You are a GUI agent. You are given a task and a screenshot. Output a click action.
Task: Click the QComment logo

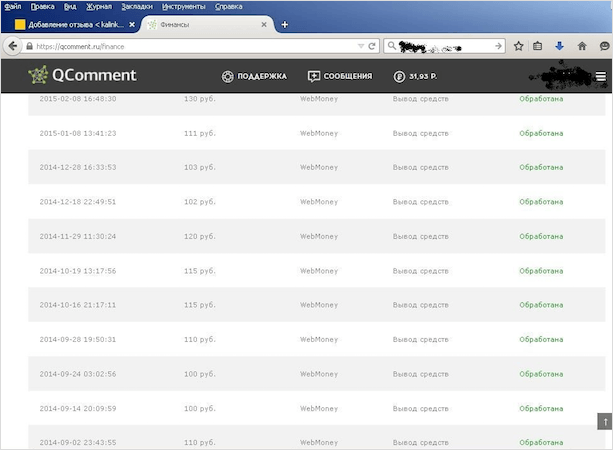pyautogui.click(x=82, y=75)
